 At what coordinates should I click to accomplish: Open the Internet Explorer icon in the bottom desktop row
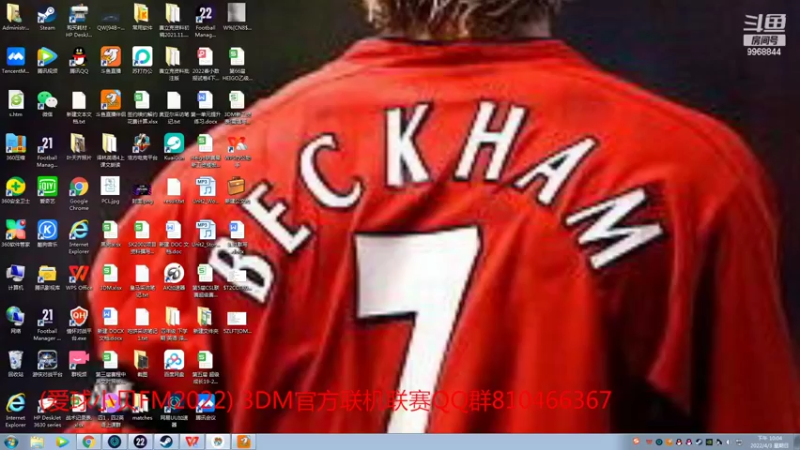click(15, 410)
